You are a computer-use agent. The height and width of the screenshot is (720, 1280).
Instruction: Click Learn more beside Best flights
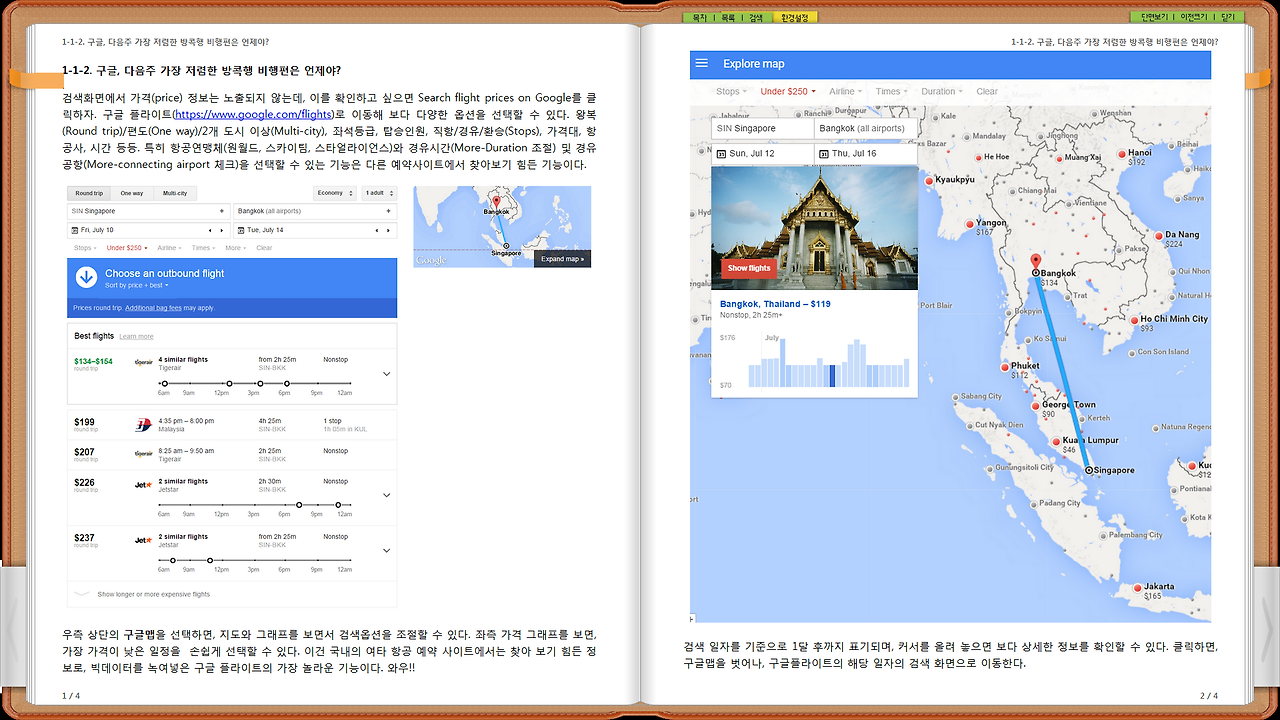(x=136, y=337)
